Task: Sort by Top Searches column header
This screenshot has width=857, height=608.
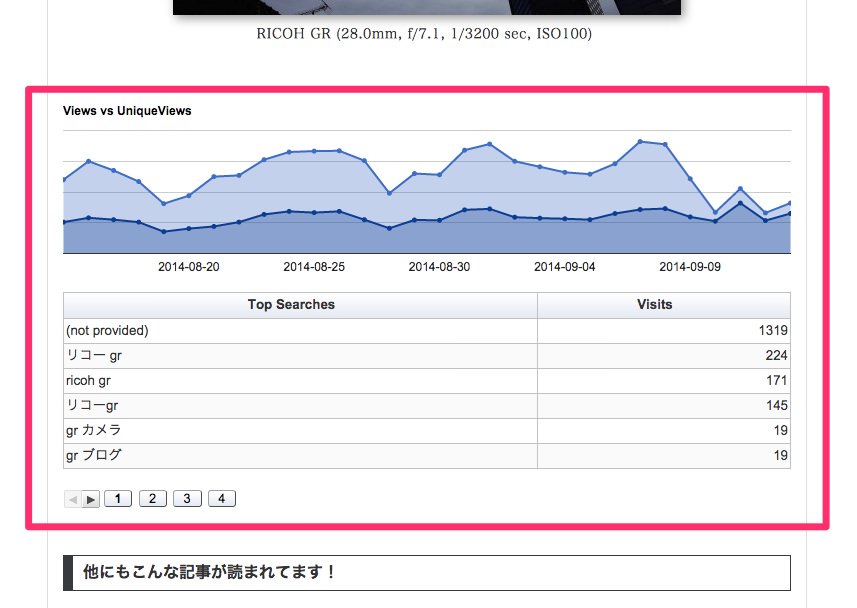Action: click(301, 305)
